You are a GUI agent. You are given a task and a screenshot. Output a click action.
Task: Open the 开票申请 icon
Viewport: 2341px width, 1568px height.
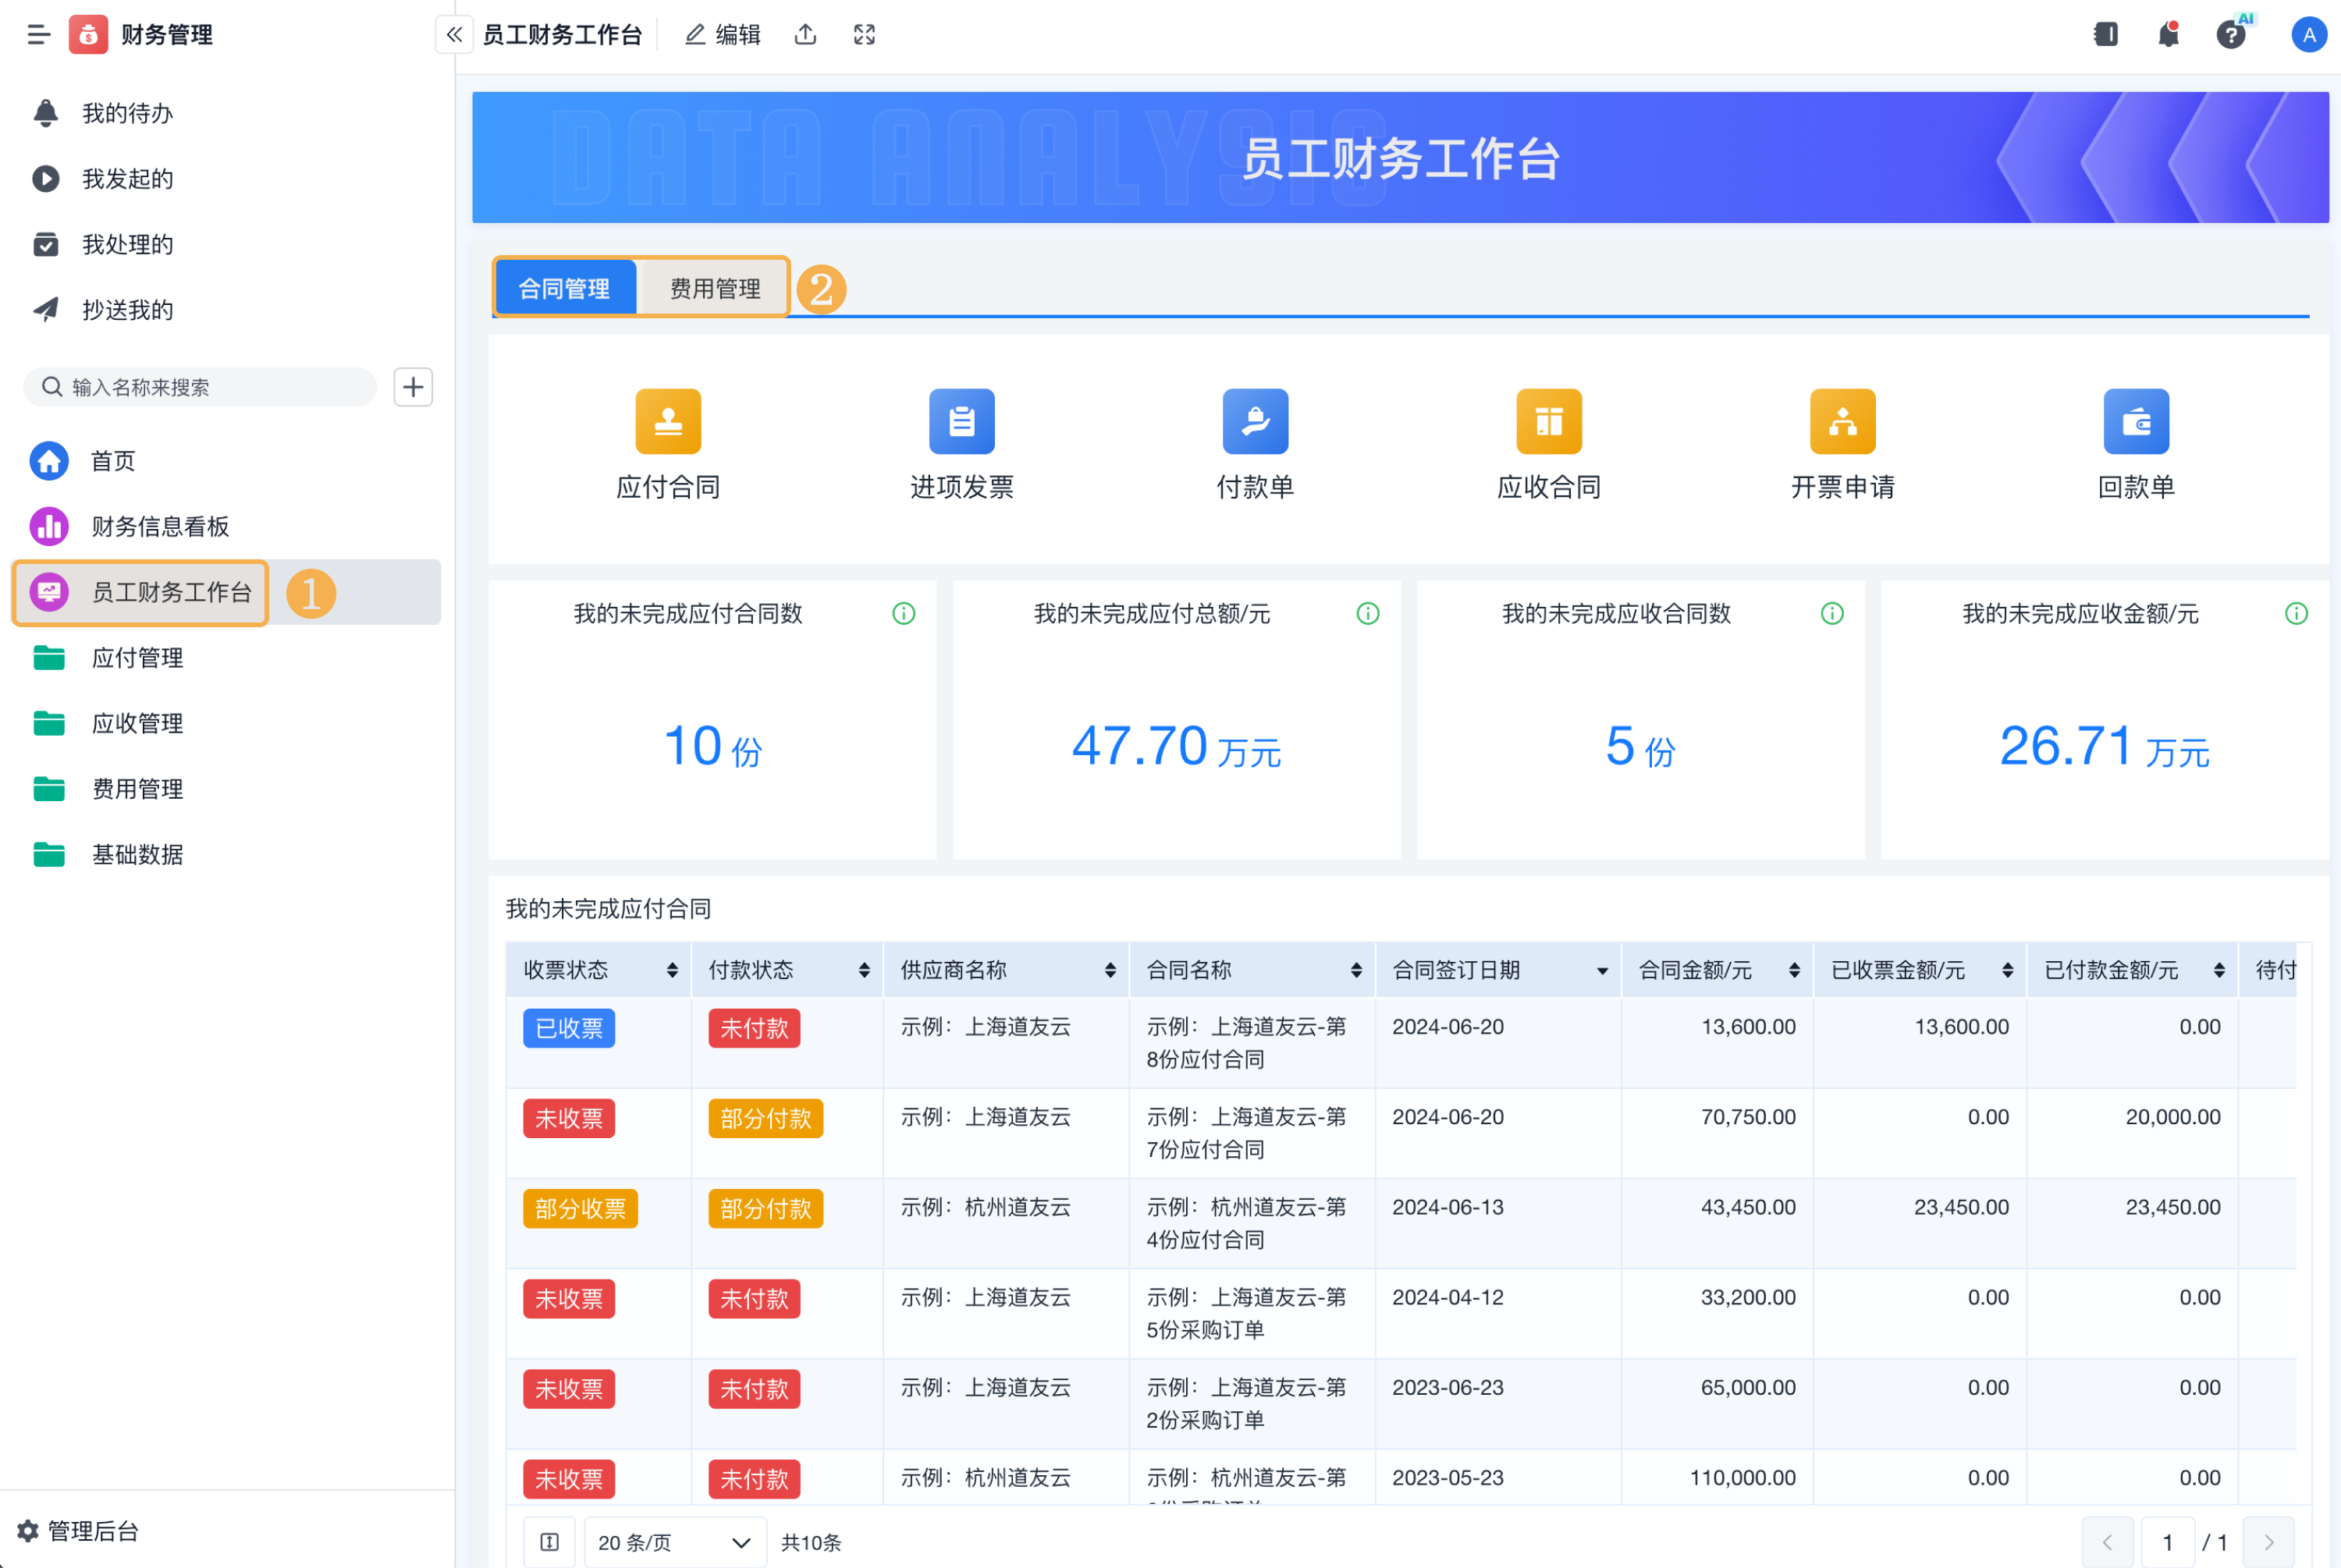(1842, 421)
